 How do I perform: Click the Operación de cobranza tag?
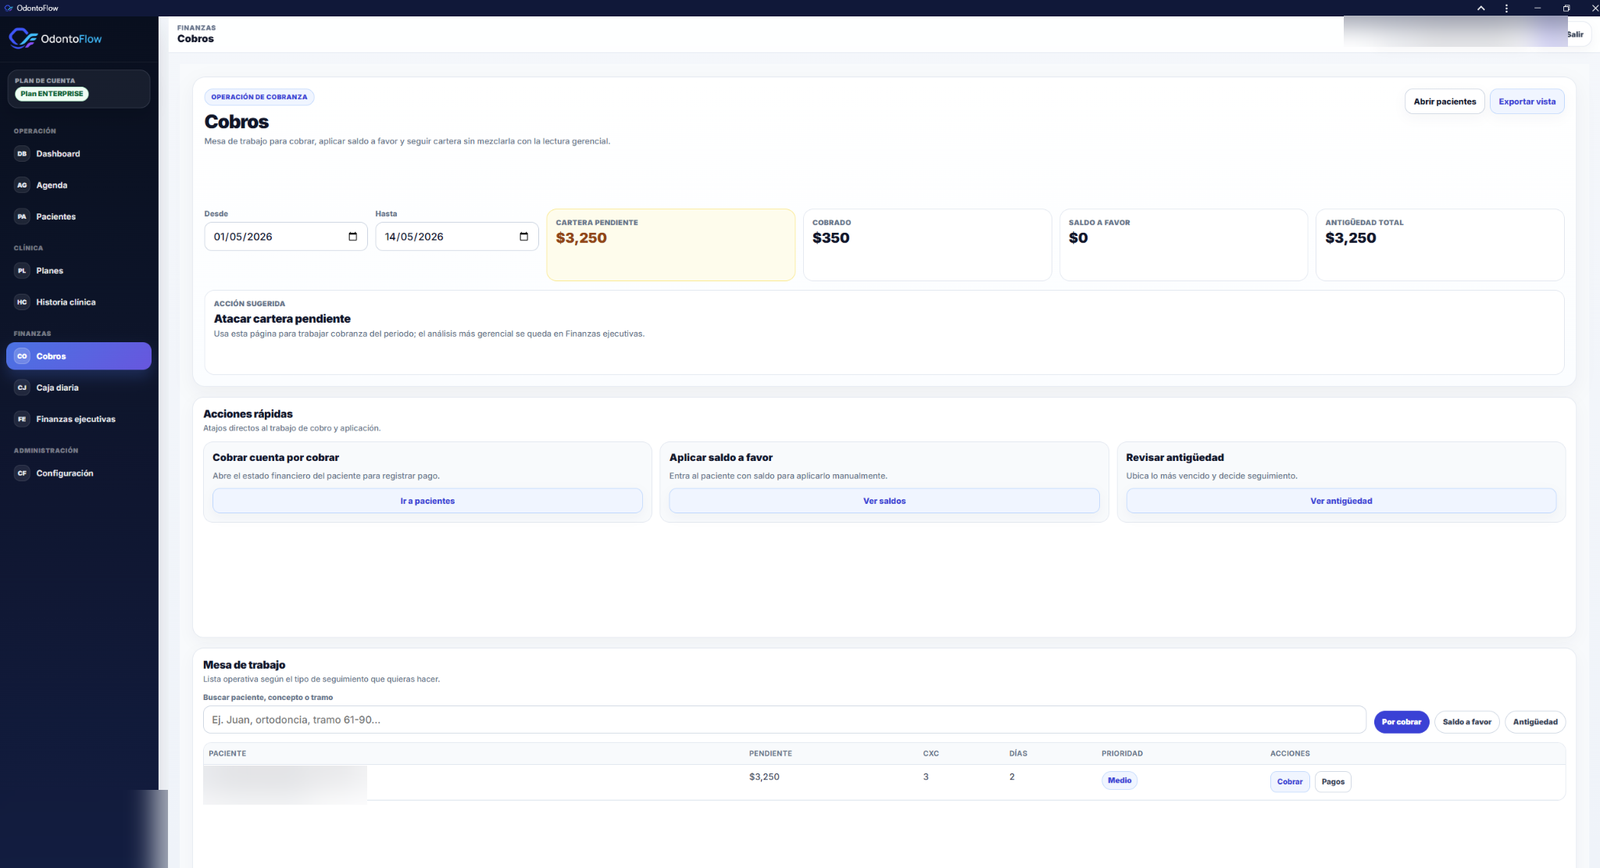(259, 97)
